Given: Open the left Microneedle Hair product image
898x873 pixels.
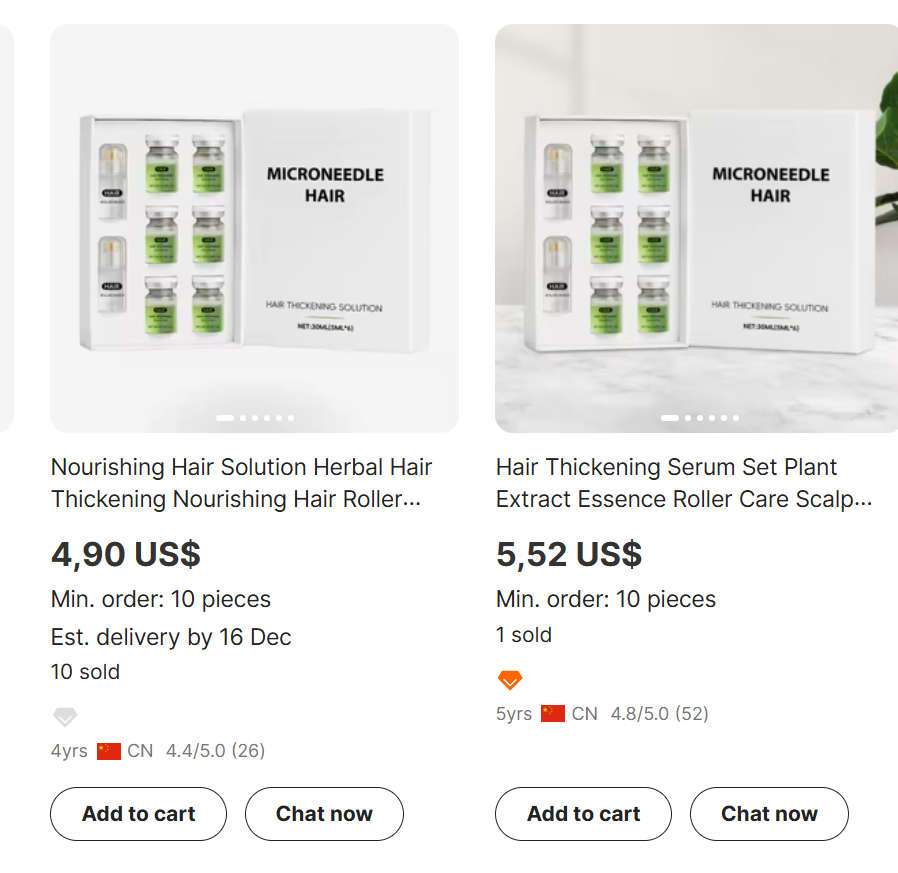Looking at the screenshot, I should [x=254, y=228].
